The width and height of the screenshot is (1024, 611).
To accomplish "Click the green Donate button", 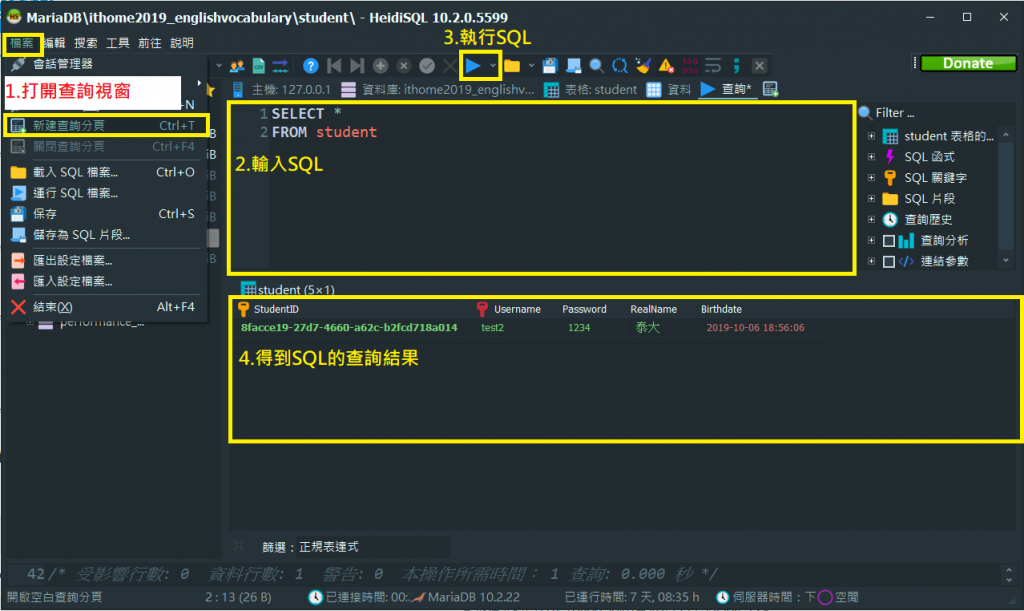I will [x=968, y=63].
